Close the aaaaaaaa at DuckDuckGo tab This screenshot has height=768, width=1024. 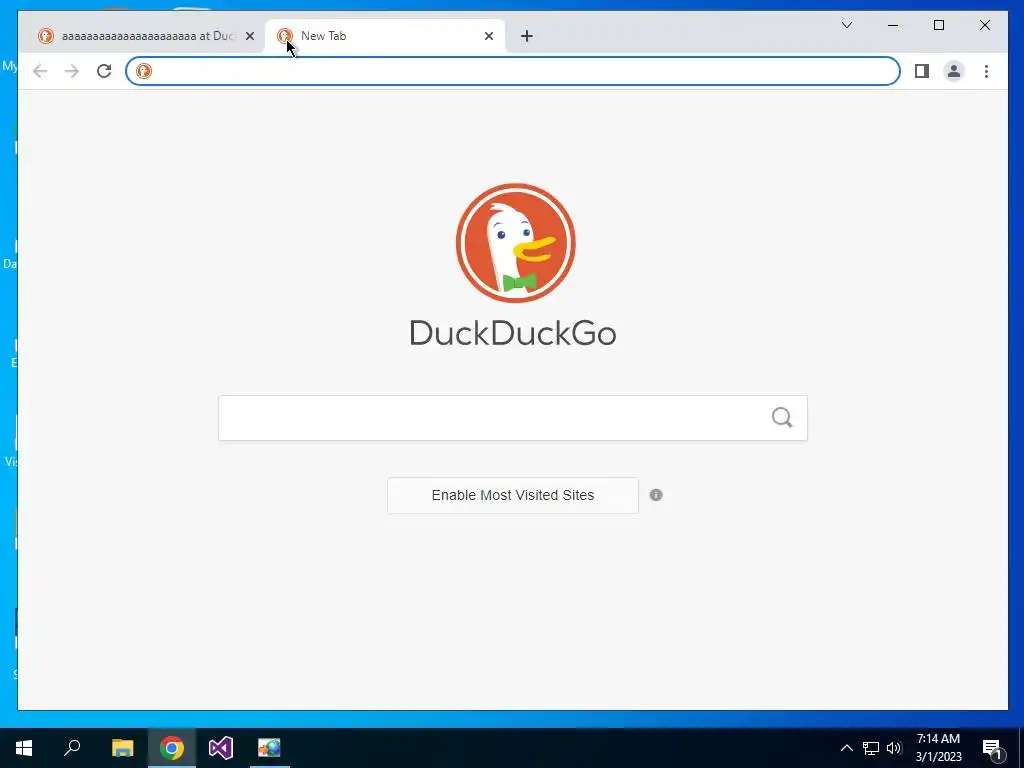[249, 37]
